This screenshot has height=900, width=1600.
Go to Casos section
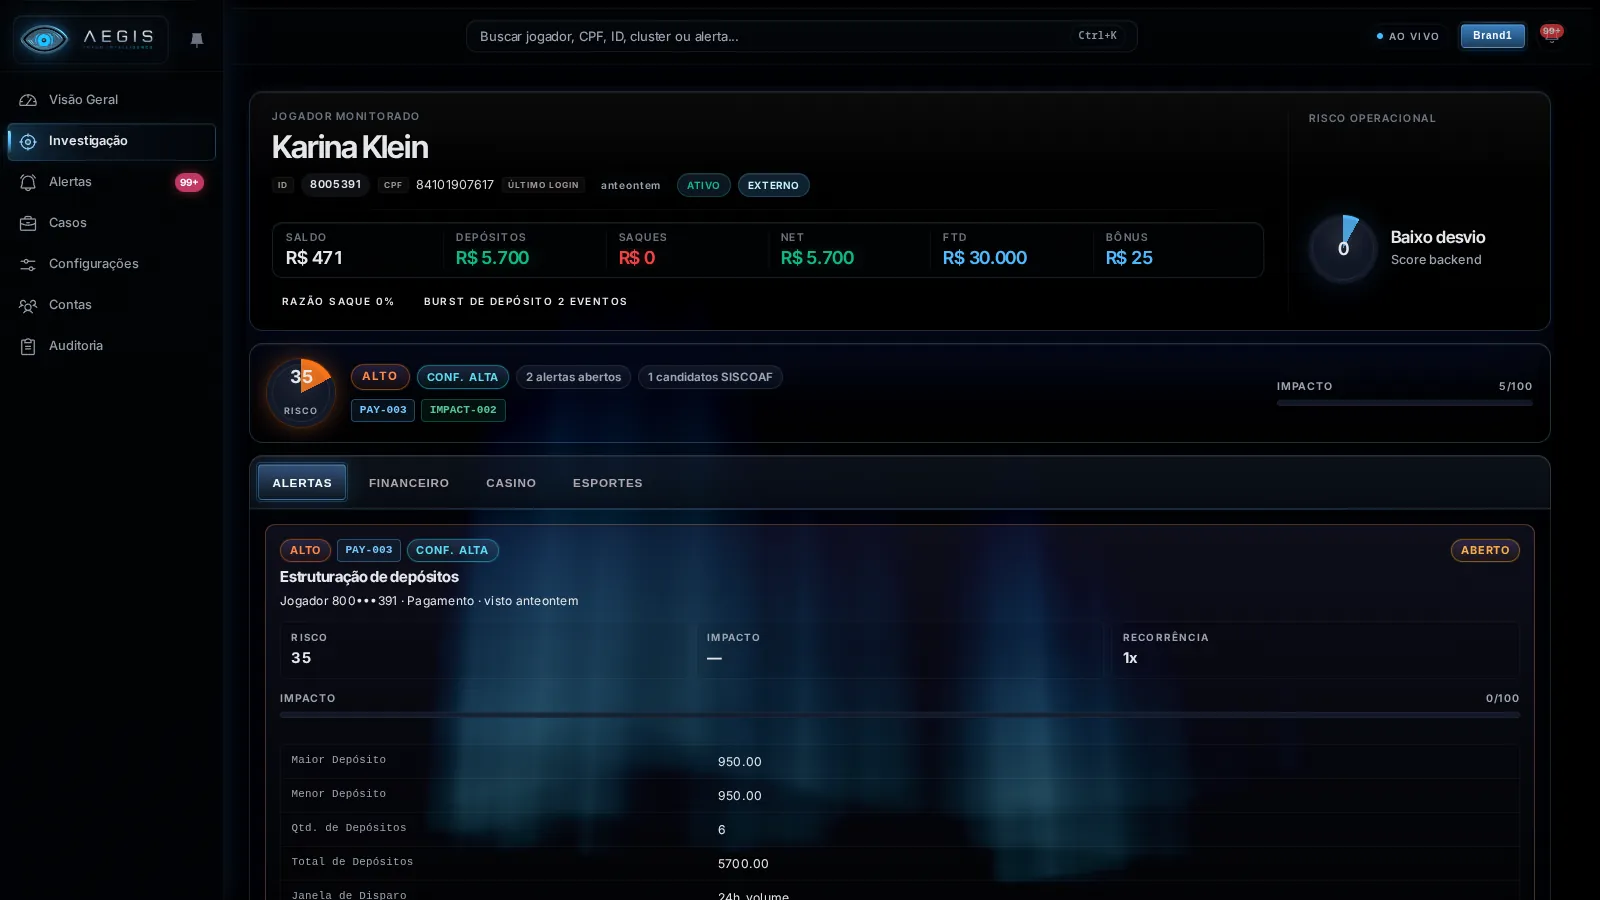point(111,223)
